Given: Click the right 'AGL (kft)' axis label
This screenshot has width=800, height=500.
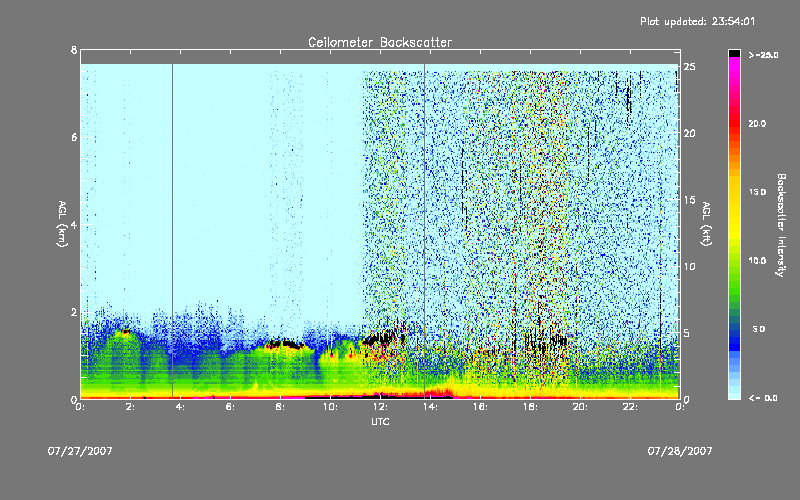Looking at the screenshot, I should [706, 224].
